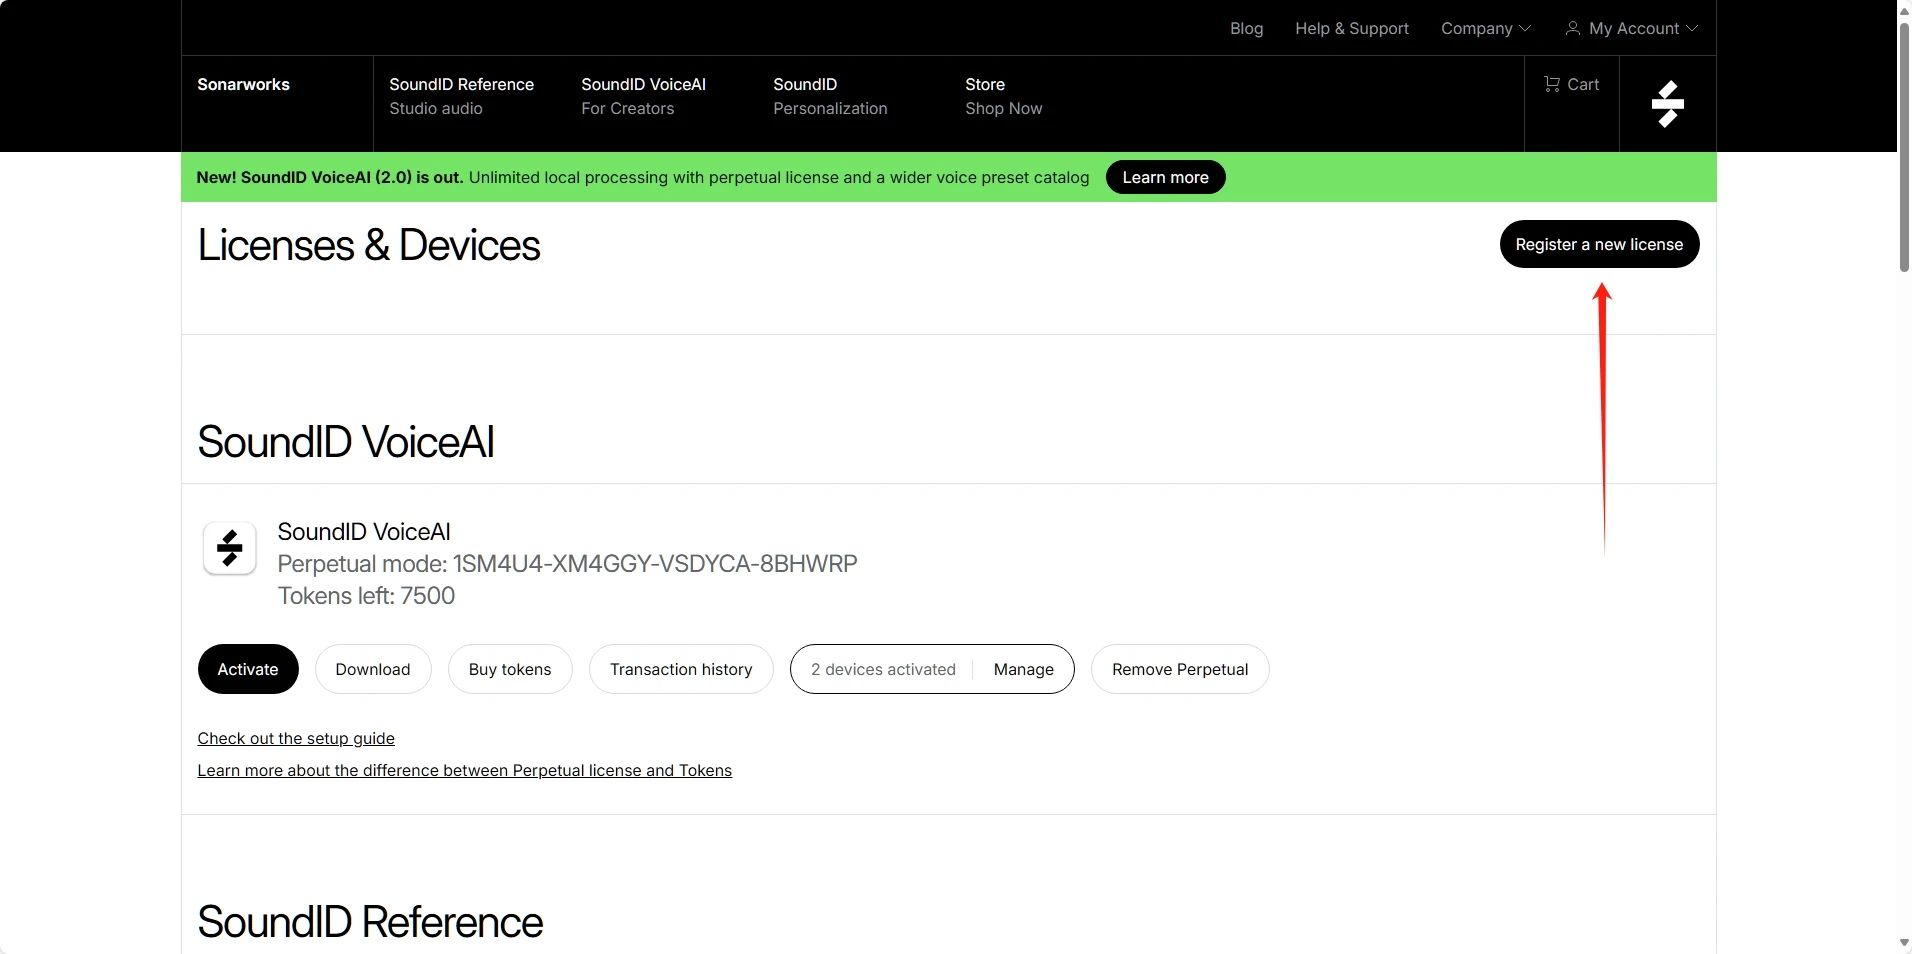
Task: Click the Sonarworks logo icon in header
Action: [x=1667, y=104]
